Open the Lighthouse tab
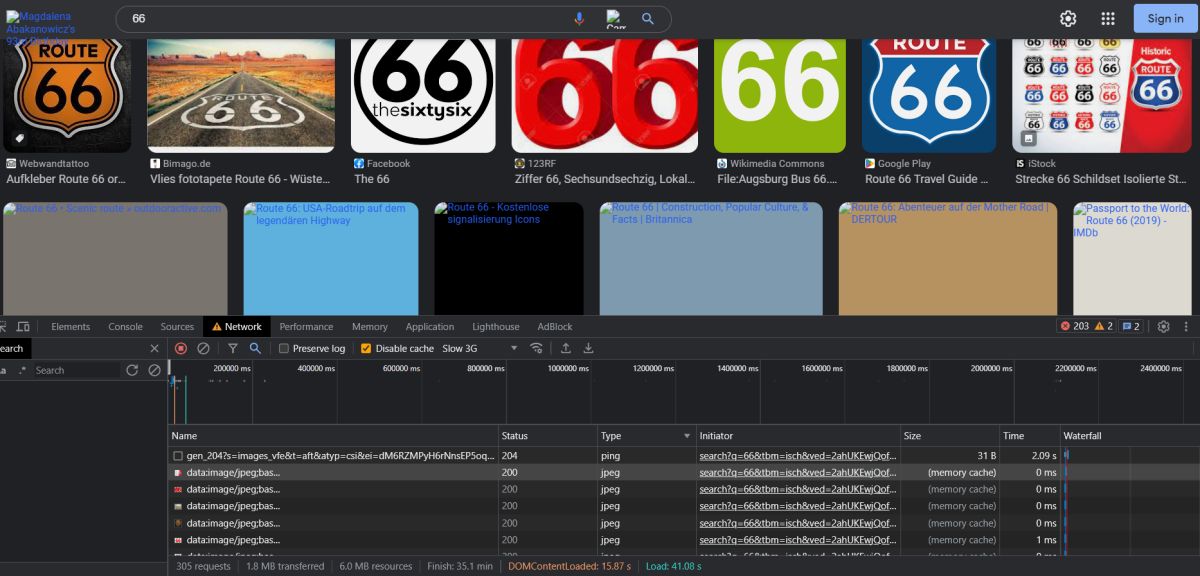Viewport: 1200px width, 576px height. 496,326
